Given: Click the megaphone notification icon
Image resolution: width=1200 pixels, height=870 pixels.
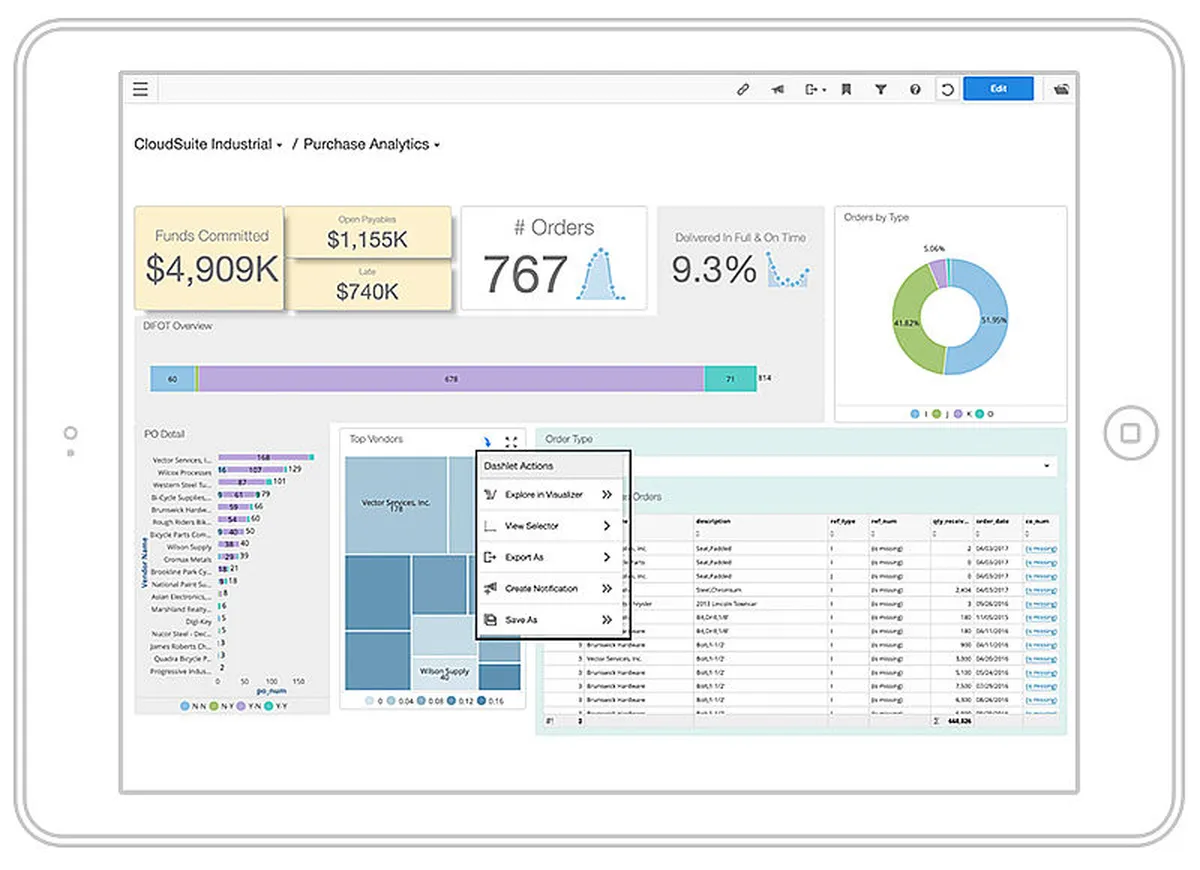Looking at the screenshot, I should 777,89.
